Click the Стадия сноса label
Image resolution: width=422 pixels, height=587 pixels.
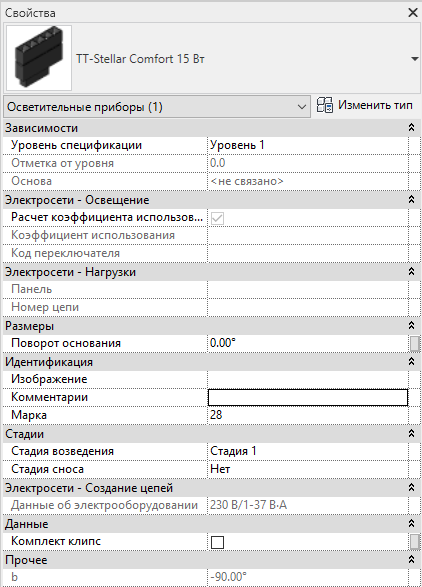48,469
